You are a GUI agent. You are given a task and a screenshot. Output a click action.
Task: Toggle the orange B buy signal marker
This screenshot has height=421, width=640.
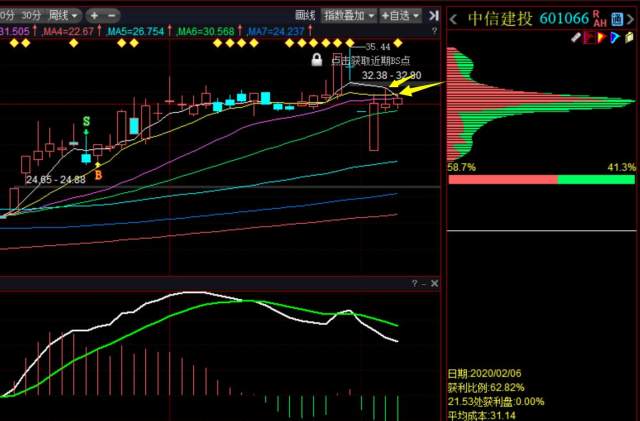(98, 174)
